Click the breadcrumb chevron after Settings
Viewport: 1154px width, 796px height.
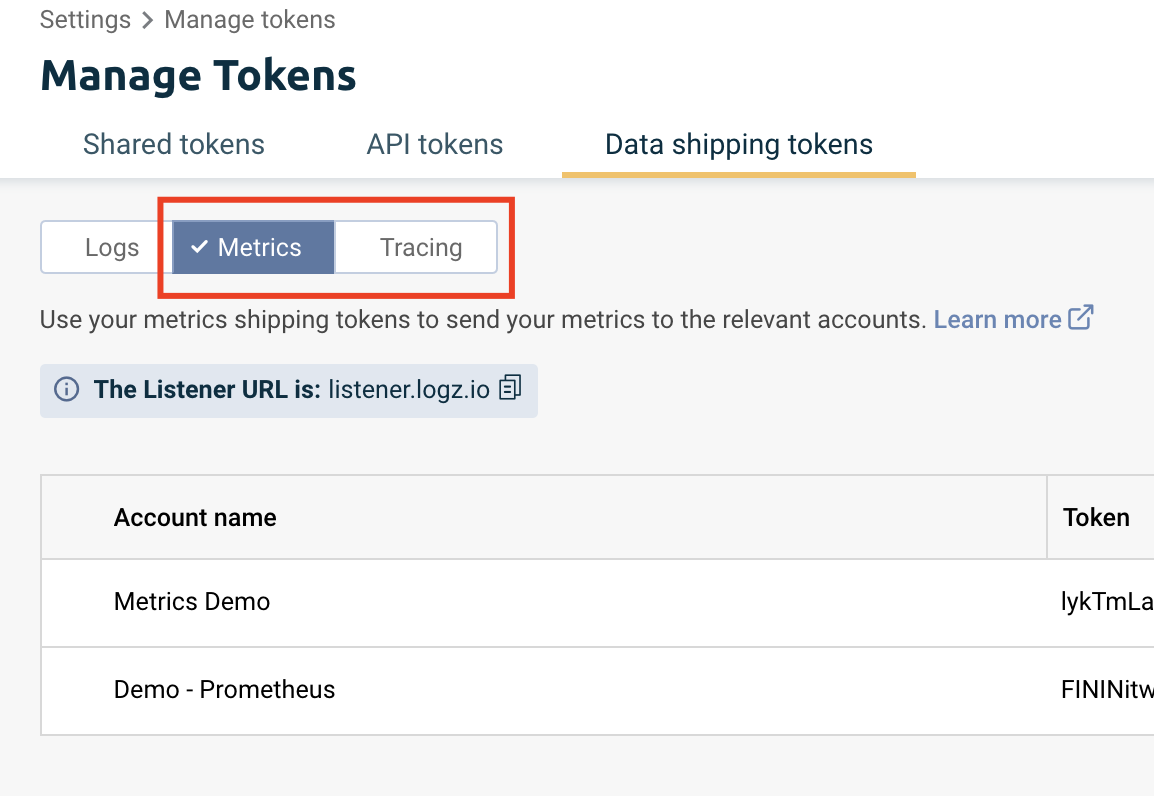[x=147, y=20]
